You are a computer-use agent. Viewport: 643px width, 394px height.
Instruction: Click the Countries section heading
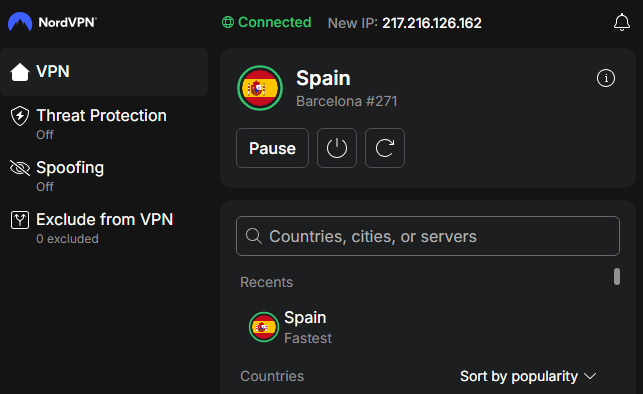pyautogui.click(x=272, y=376)
